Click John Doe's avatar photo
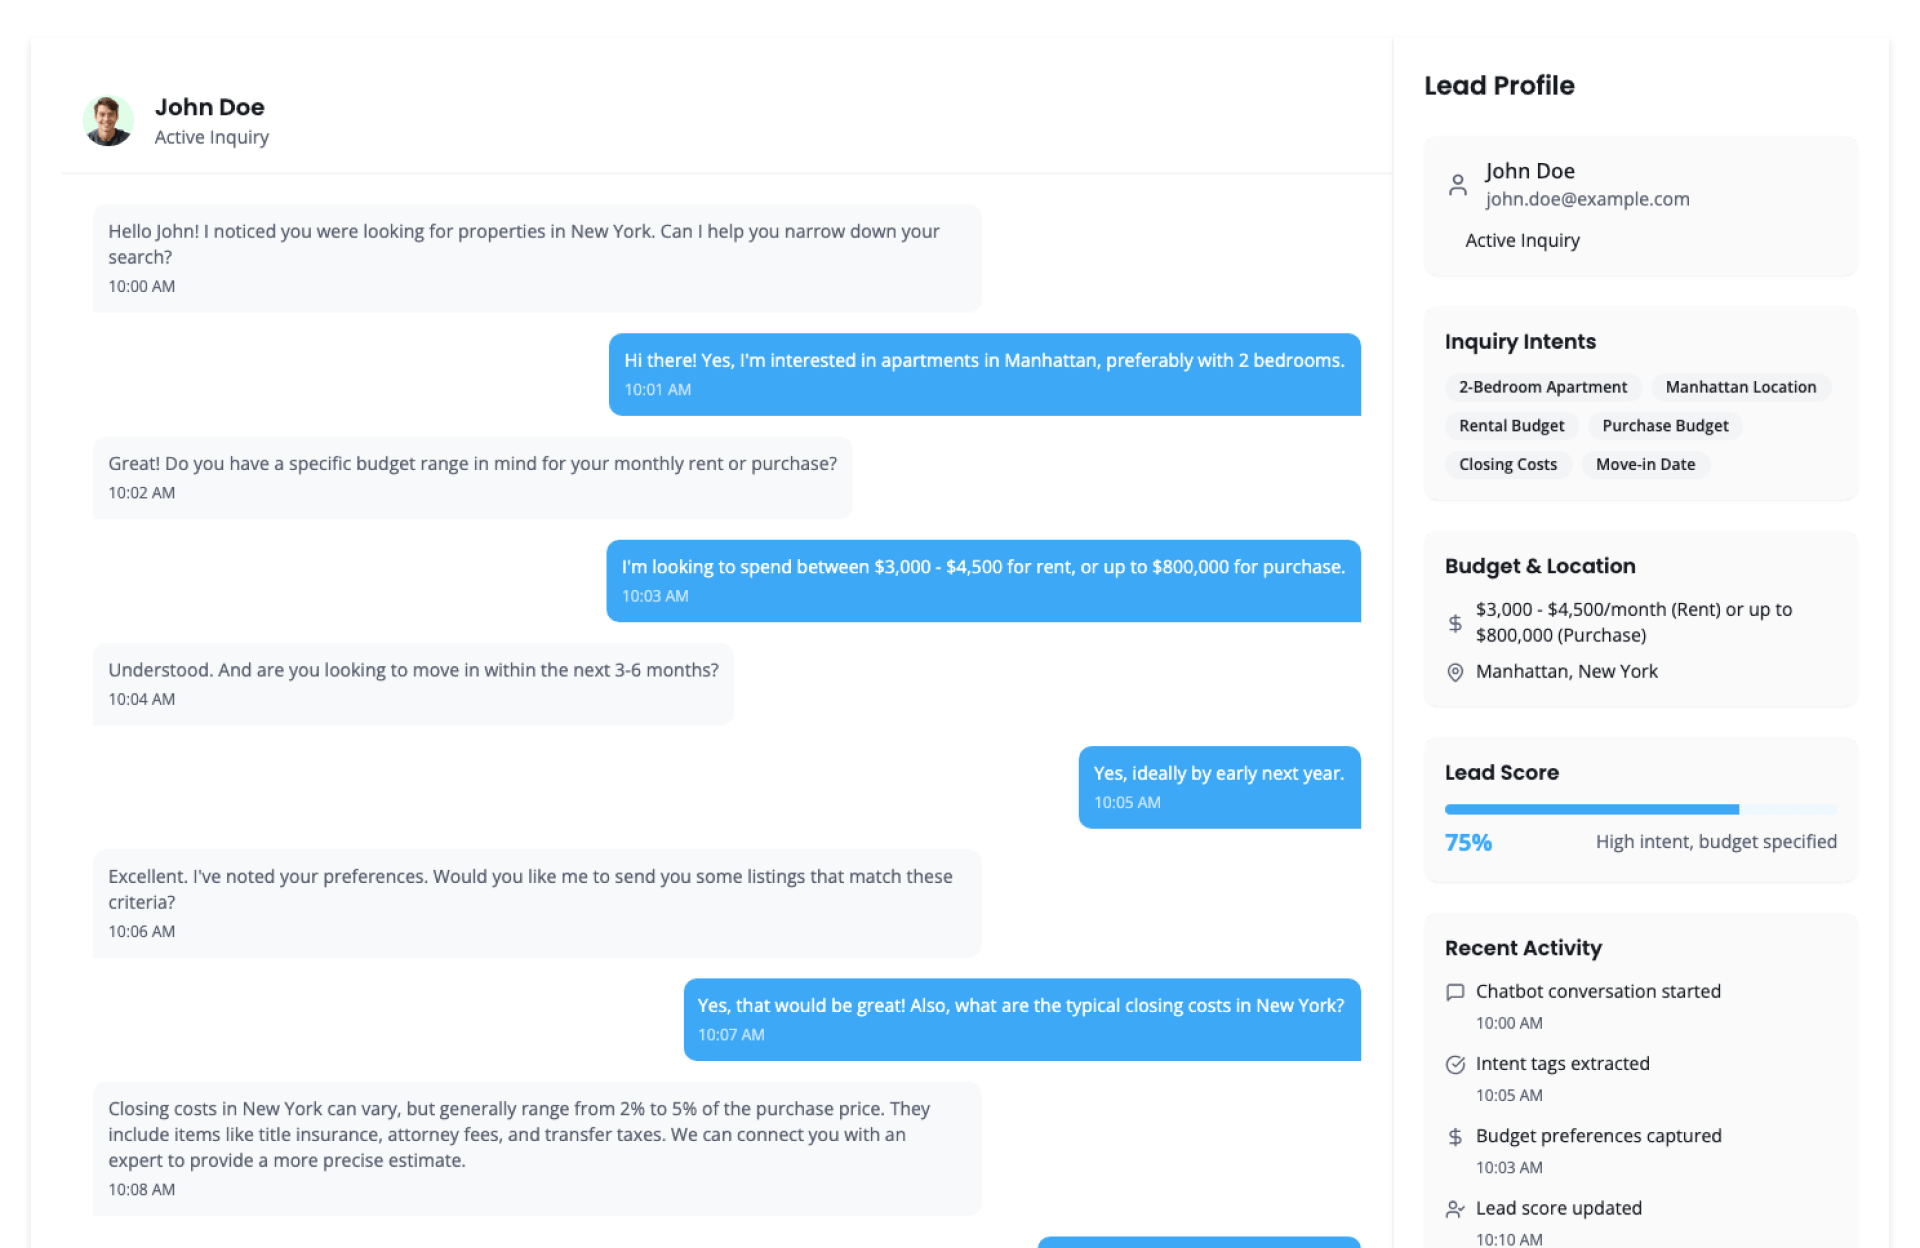The height and width of the screenshot is (1248, 1920). coord(108,121)
